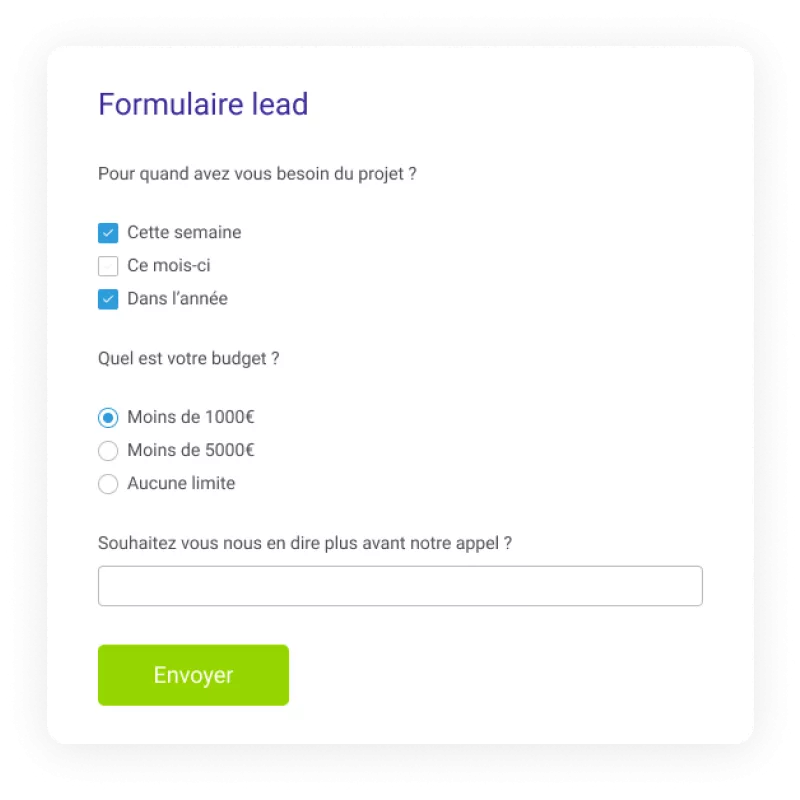
Task: Click the "Dans l'année" label text
Action: 177,299
